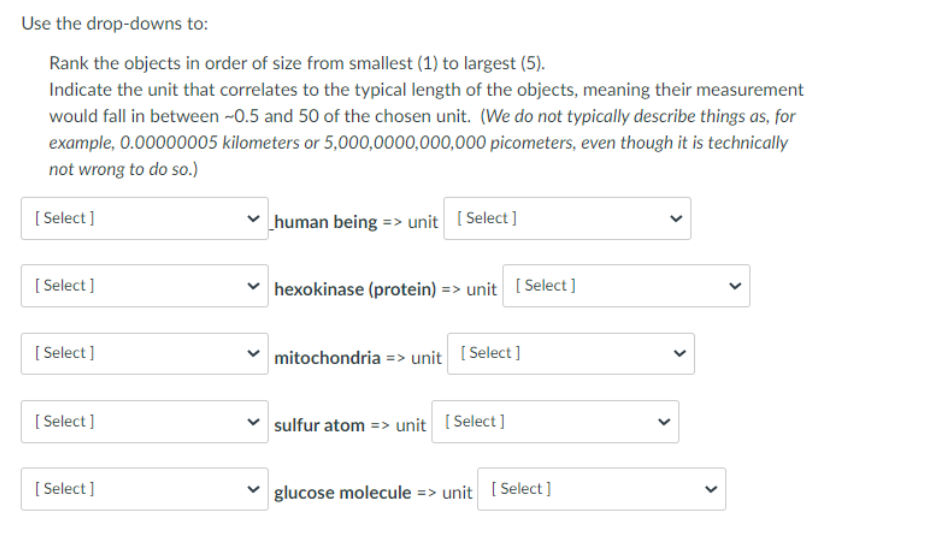This screenshot has width=933, height=533.
Task: Click chevron arrow of sulfur atom unit select
Action: 666,422
